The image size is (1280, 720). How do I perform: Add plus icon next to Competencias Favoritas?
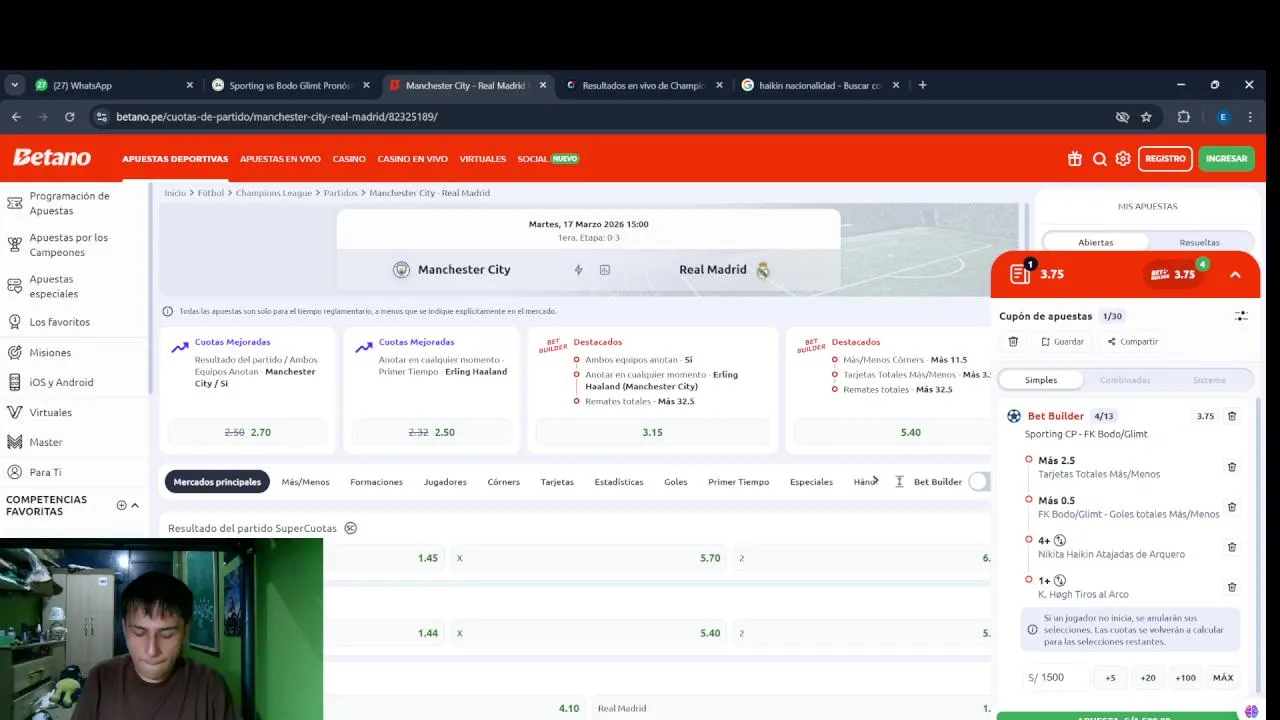pyautogui.click(x=121, y=505)
